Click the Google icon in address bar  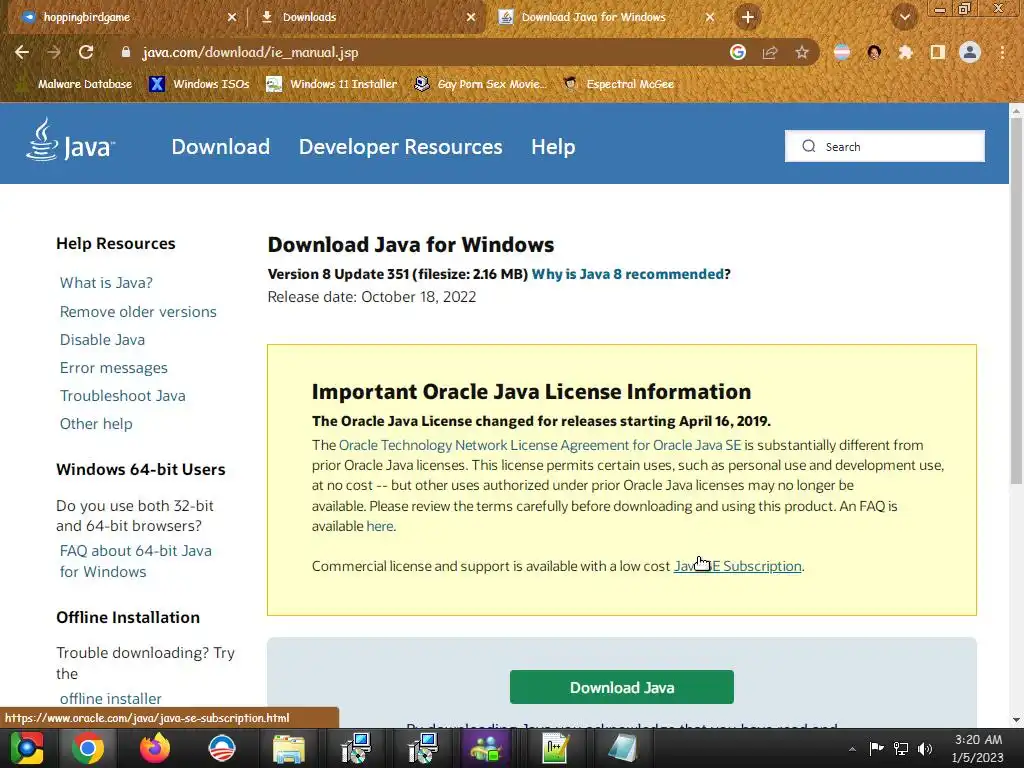click(738, 52)
